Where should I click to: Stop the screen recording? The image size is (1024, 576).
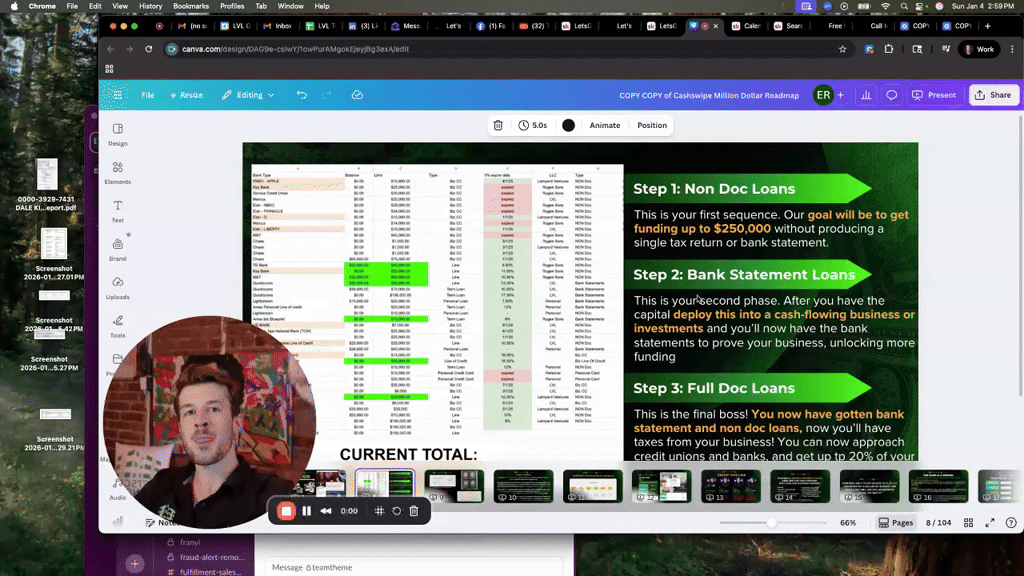pyautogui.click(x=286, y=511)
